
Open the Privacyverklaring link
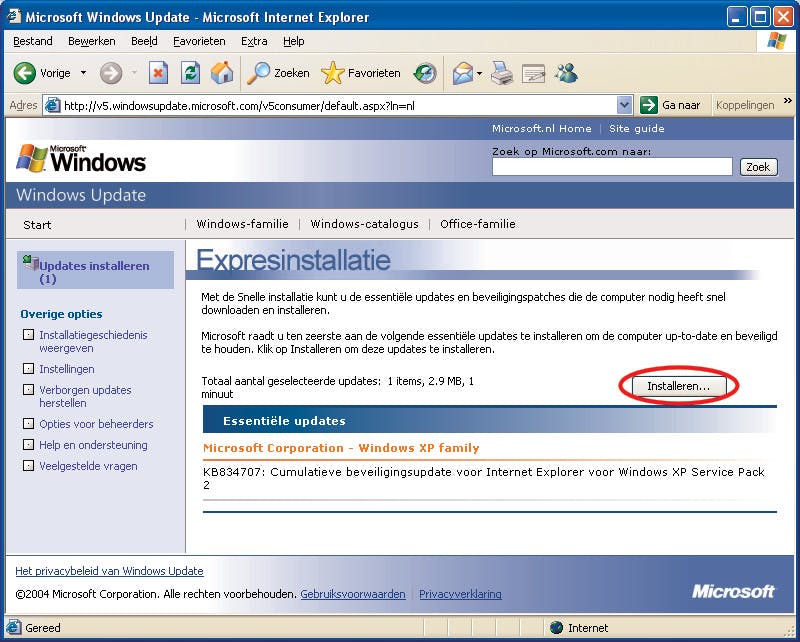tap(460, 594)
